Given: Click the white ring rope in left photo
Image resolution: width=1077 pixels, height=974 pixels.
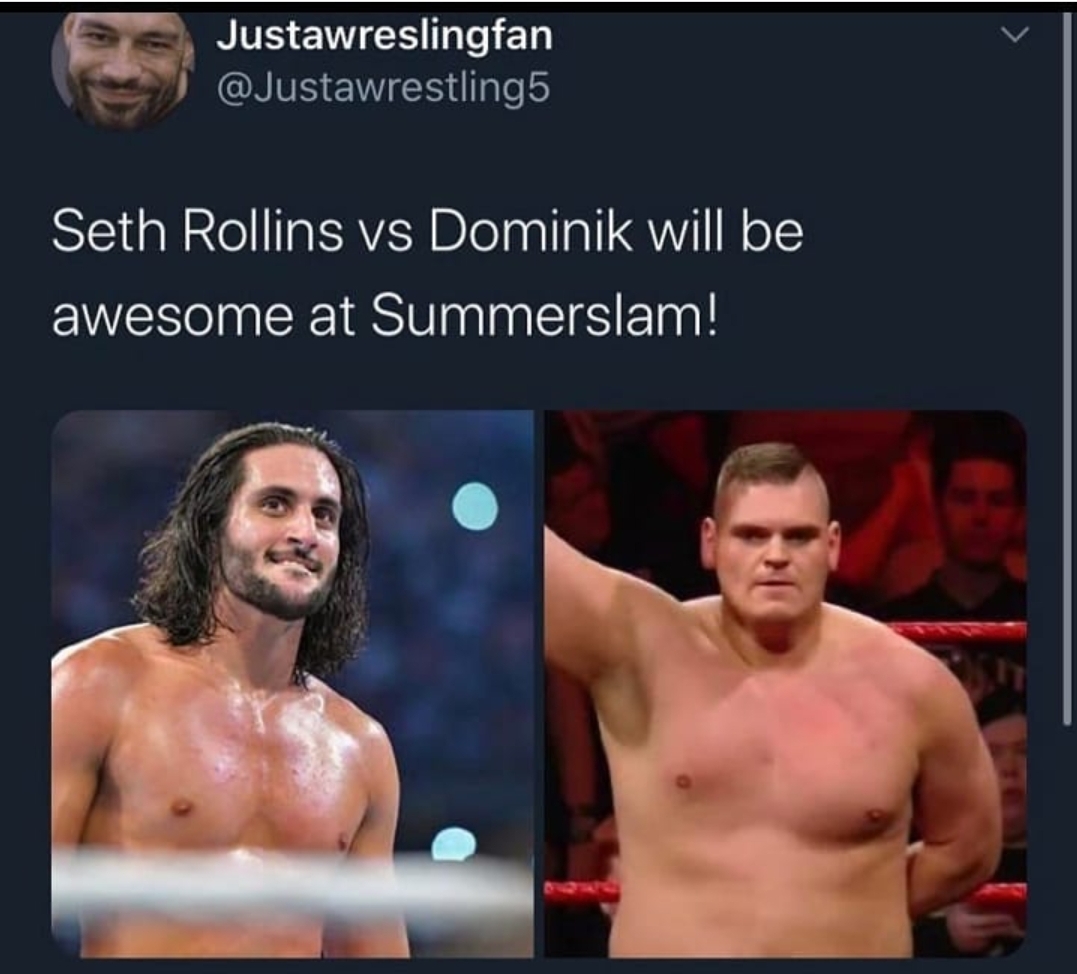Looking at the screenshot, I should click(293, 883).
